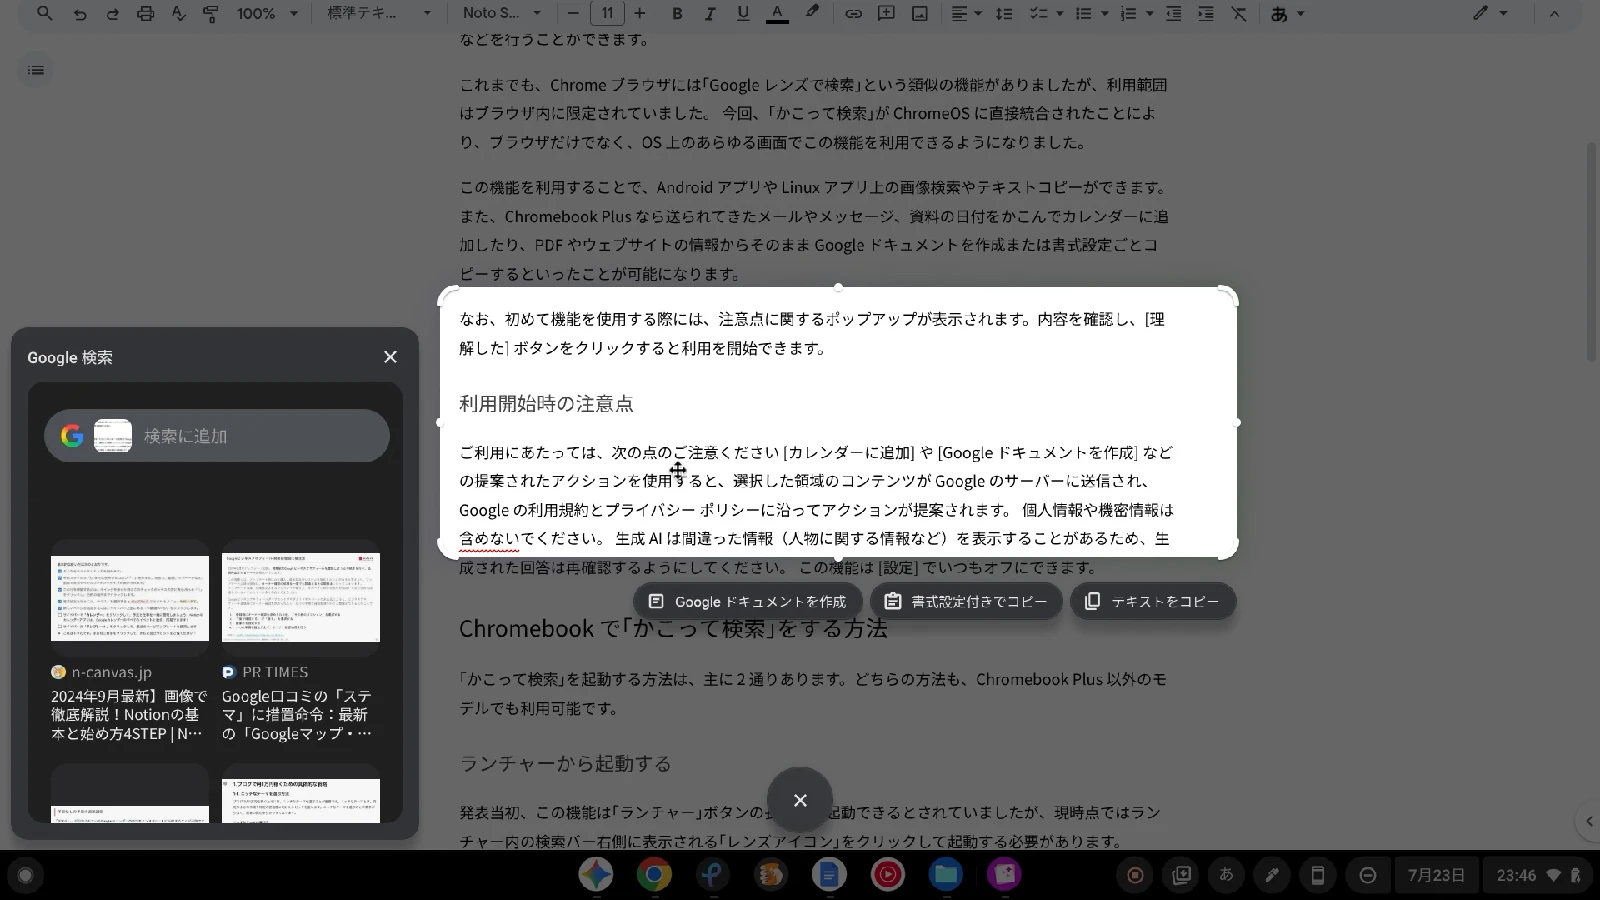Click the 検索に追加 search field
This screenshot has height=900, width=1600.
pos(217,436)
